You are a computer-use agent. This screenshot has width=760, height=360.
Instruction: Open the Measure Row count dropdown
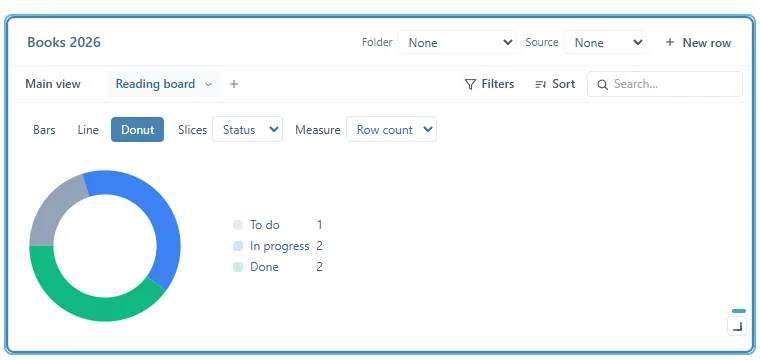pyautogui.click(x=391, y=129)
